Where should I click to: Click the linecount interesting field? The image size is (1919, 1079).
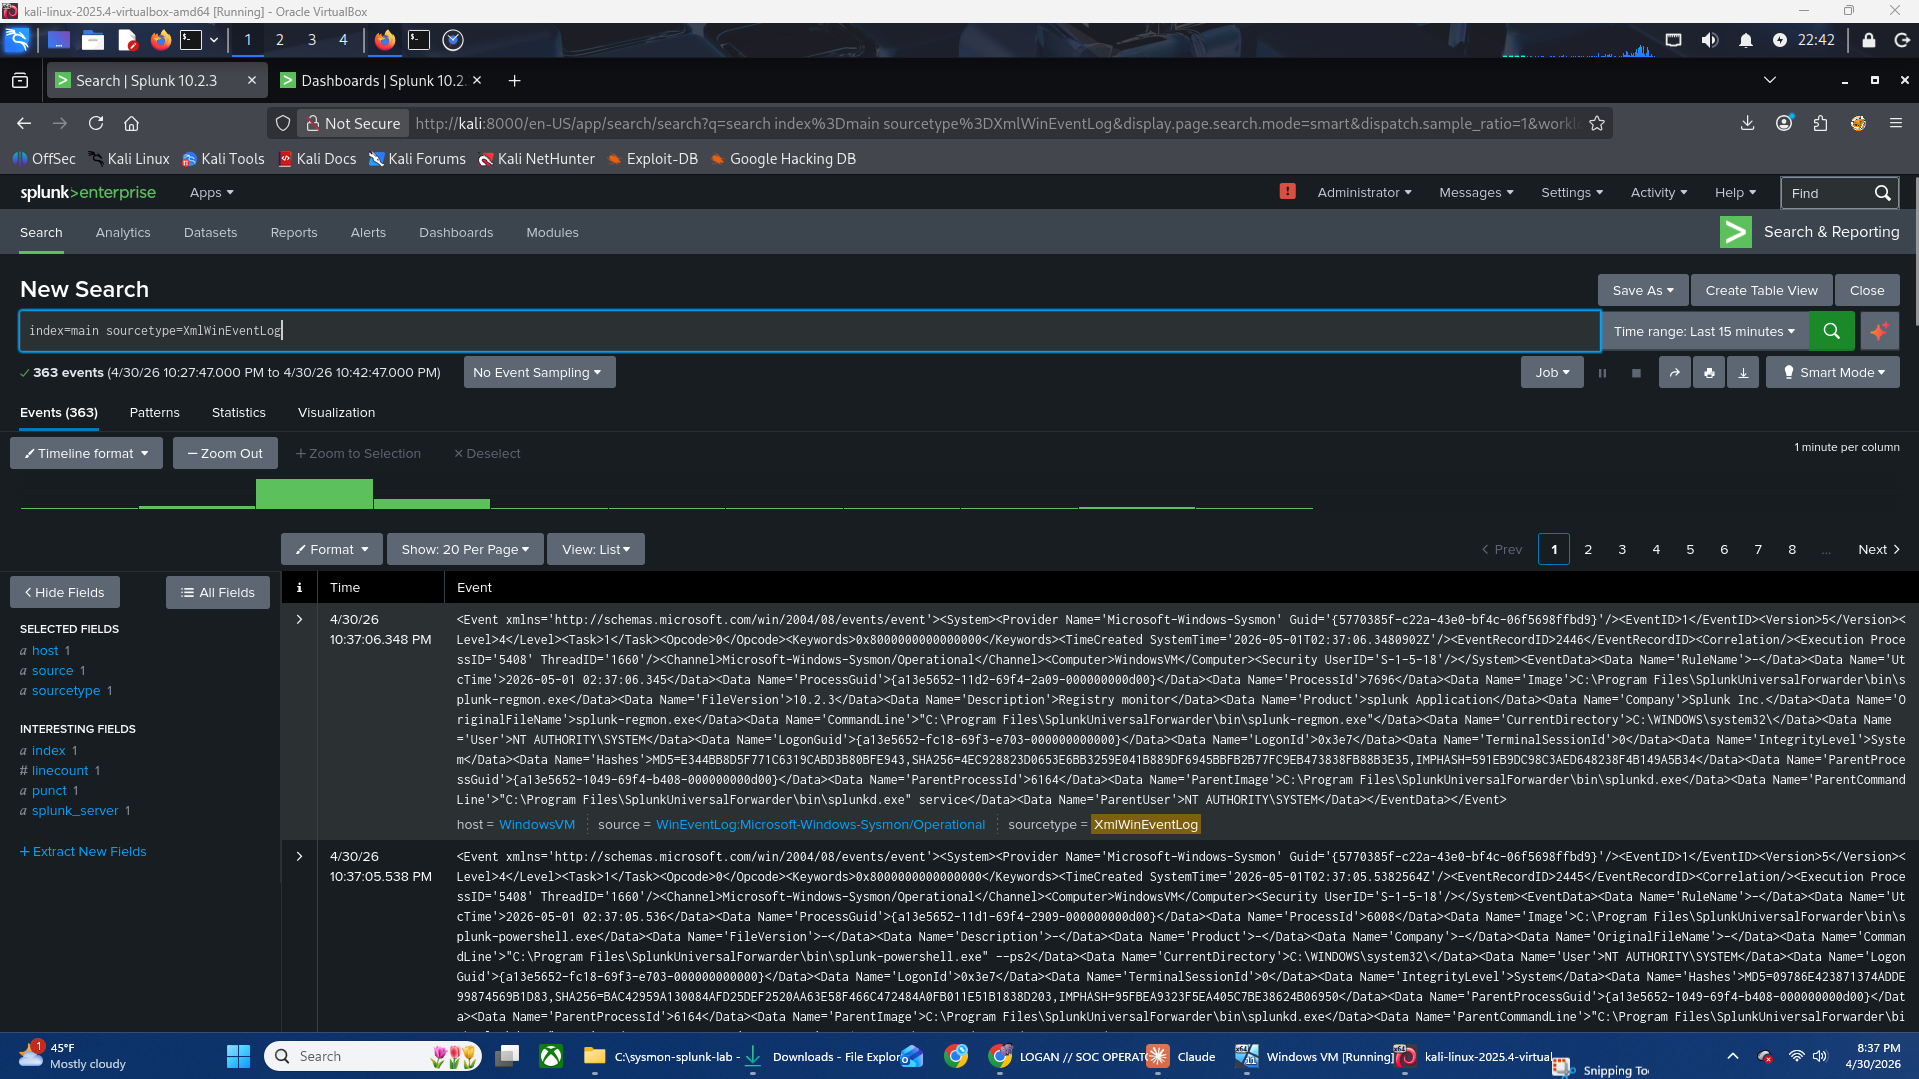[60, 770]
